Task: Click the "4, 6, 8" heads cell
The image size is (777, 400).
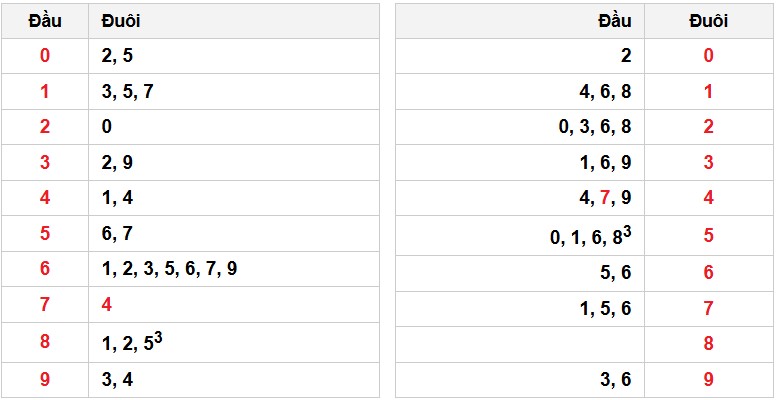Action: point(605,92)
